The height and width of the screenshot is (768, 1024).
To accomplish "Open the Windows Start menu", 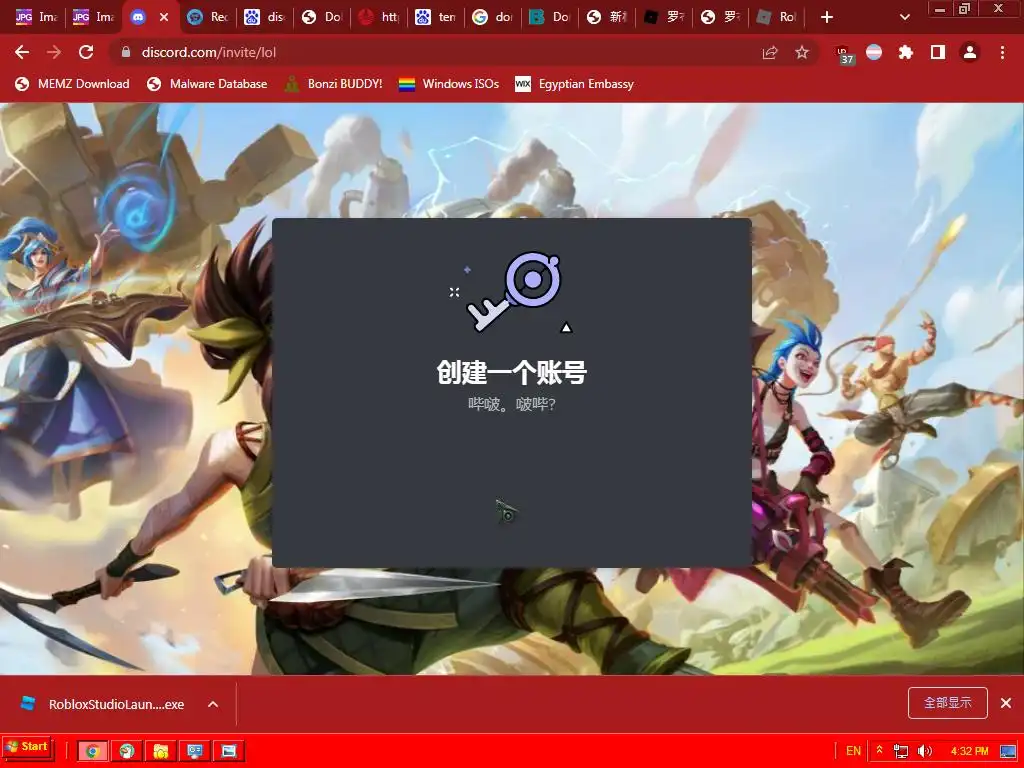I will coord(27,747).
